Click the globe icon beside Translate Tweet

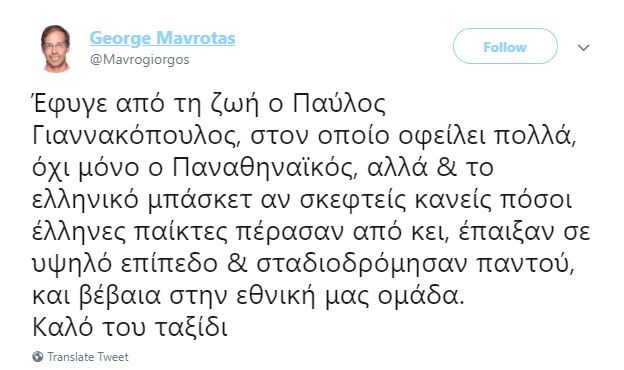click(x=37, y=356)
